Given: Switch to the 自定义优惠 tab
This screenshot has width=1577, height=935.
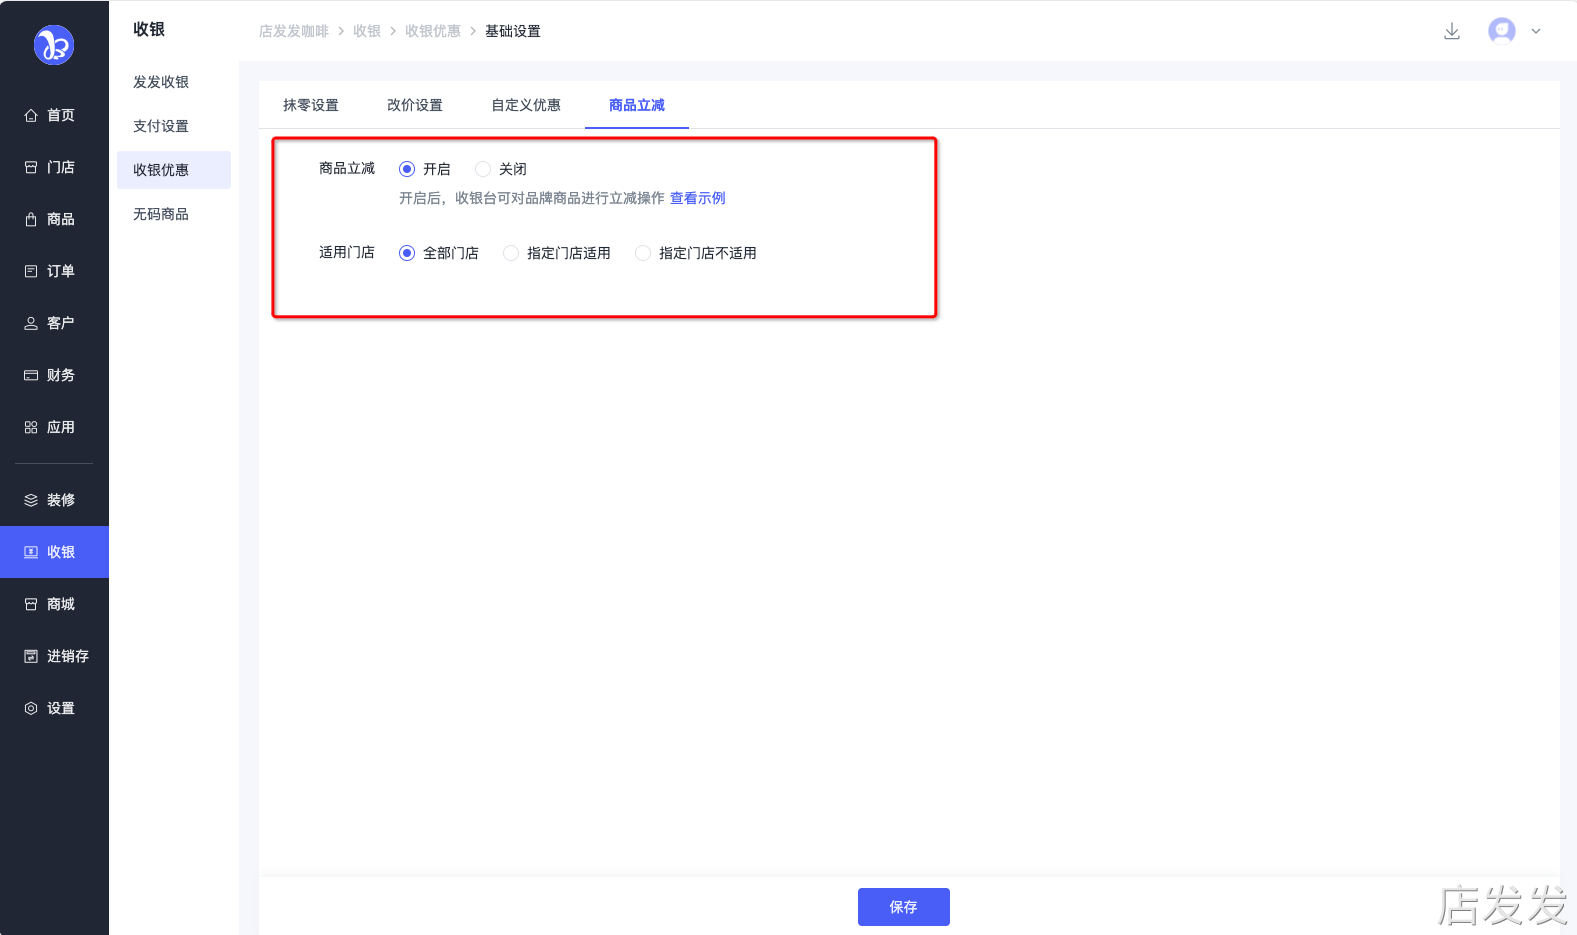Looking at the screenshot, I should pos(526,105).
